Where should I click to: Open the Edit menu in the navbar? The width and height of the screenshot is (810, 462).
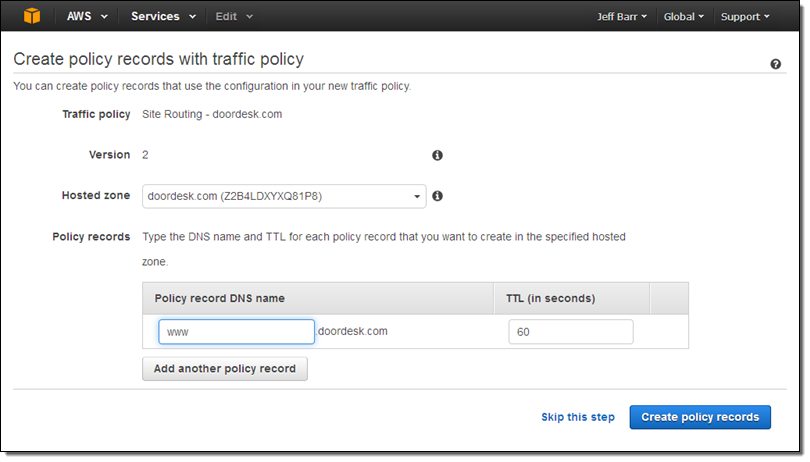click(x=234, y=17)
